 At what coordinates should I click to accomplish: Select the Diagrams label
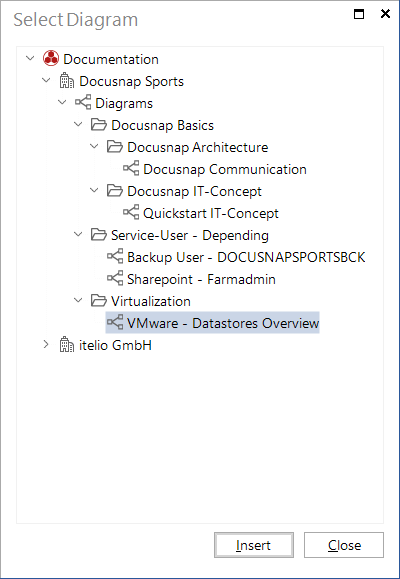tap(124, 103)
